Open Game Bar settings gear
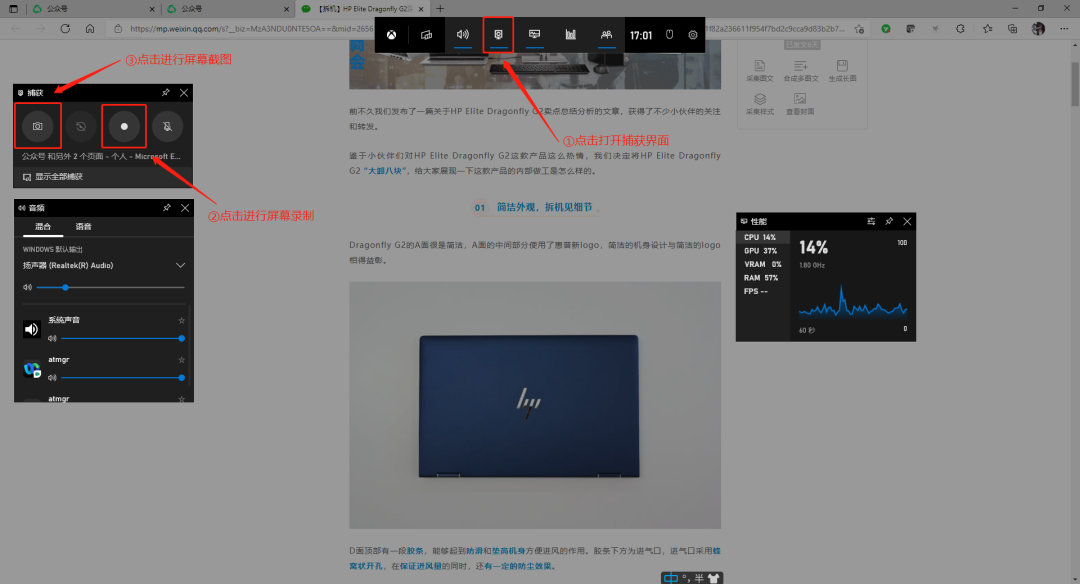 [x=693, y=34]
